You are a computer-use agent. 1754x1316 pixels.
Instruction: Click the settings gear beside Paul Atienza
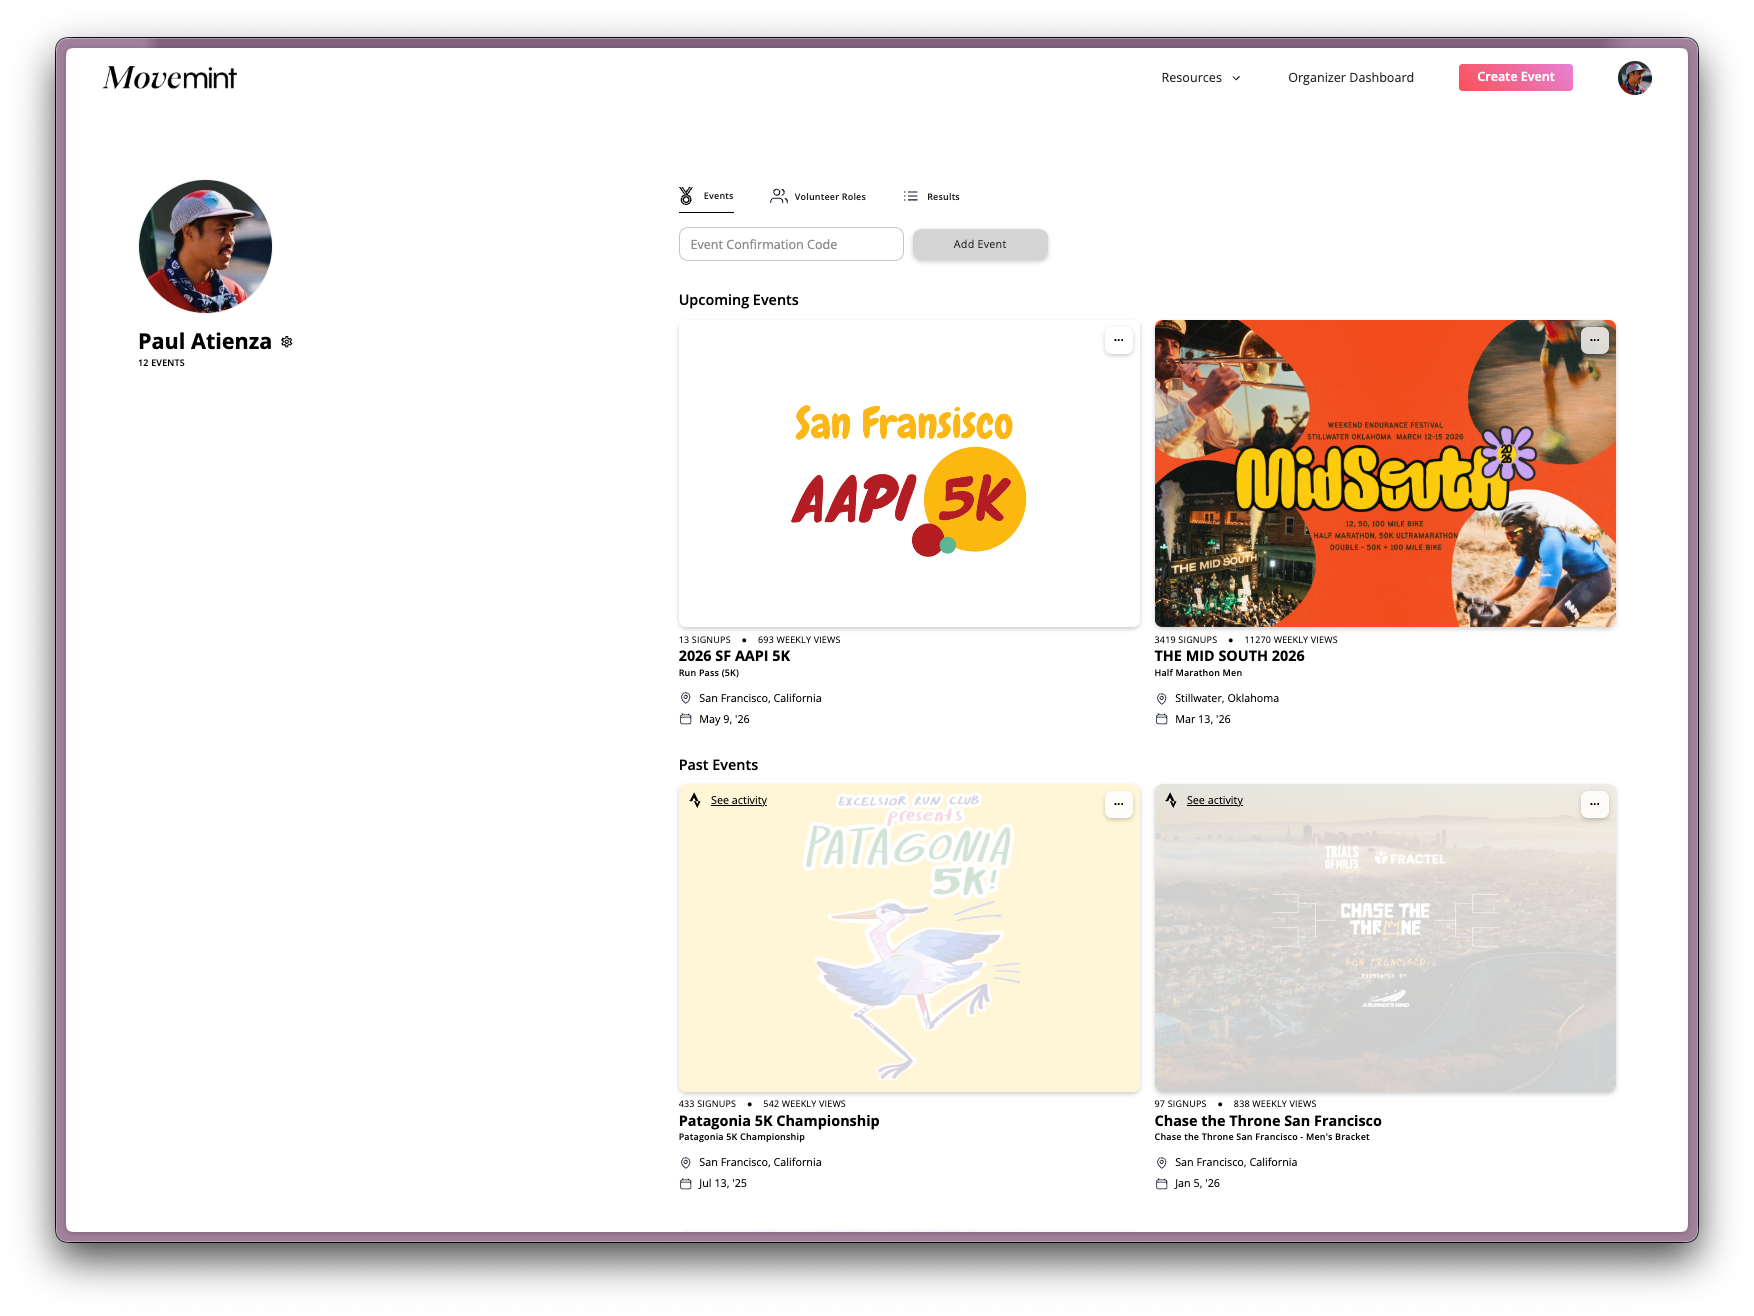tap(287, 342)
